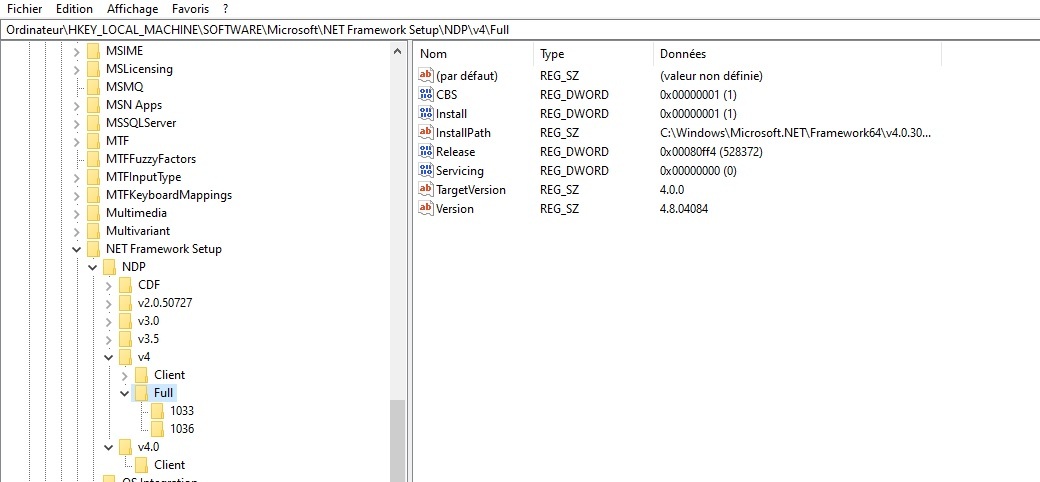Sort values by the Données column header
Image resolution: width=1040 pixels, height=482 pixels.
[x=797, y=54]
